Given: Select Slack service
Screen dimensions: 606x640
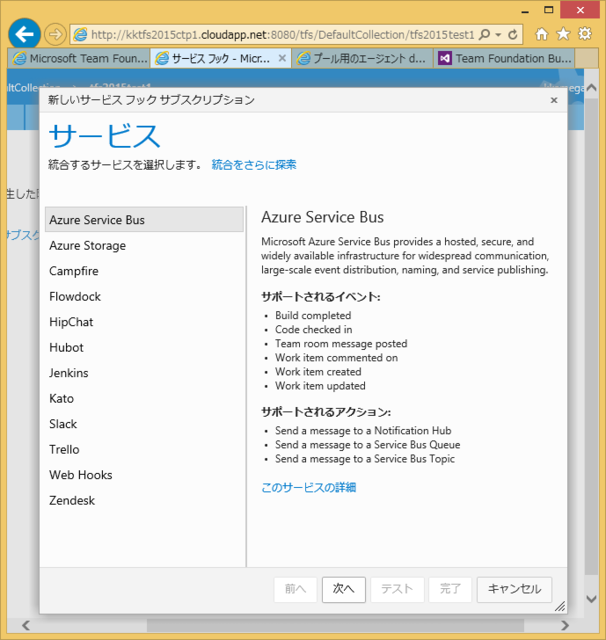Looking at the screenshot, I should (144, 424).
